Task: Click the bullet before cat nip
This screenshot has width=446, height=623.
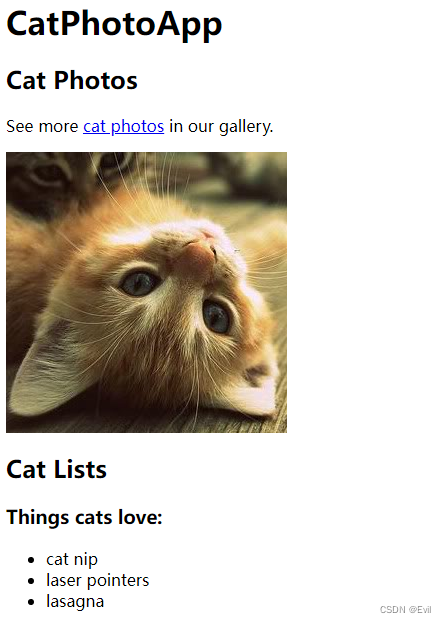Action: [31, 560]
